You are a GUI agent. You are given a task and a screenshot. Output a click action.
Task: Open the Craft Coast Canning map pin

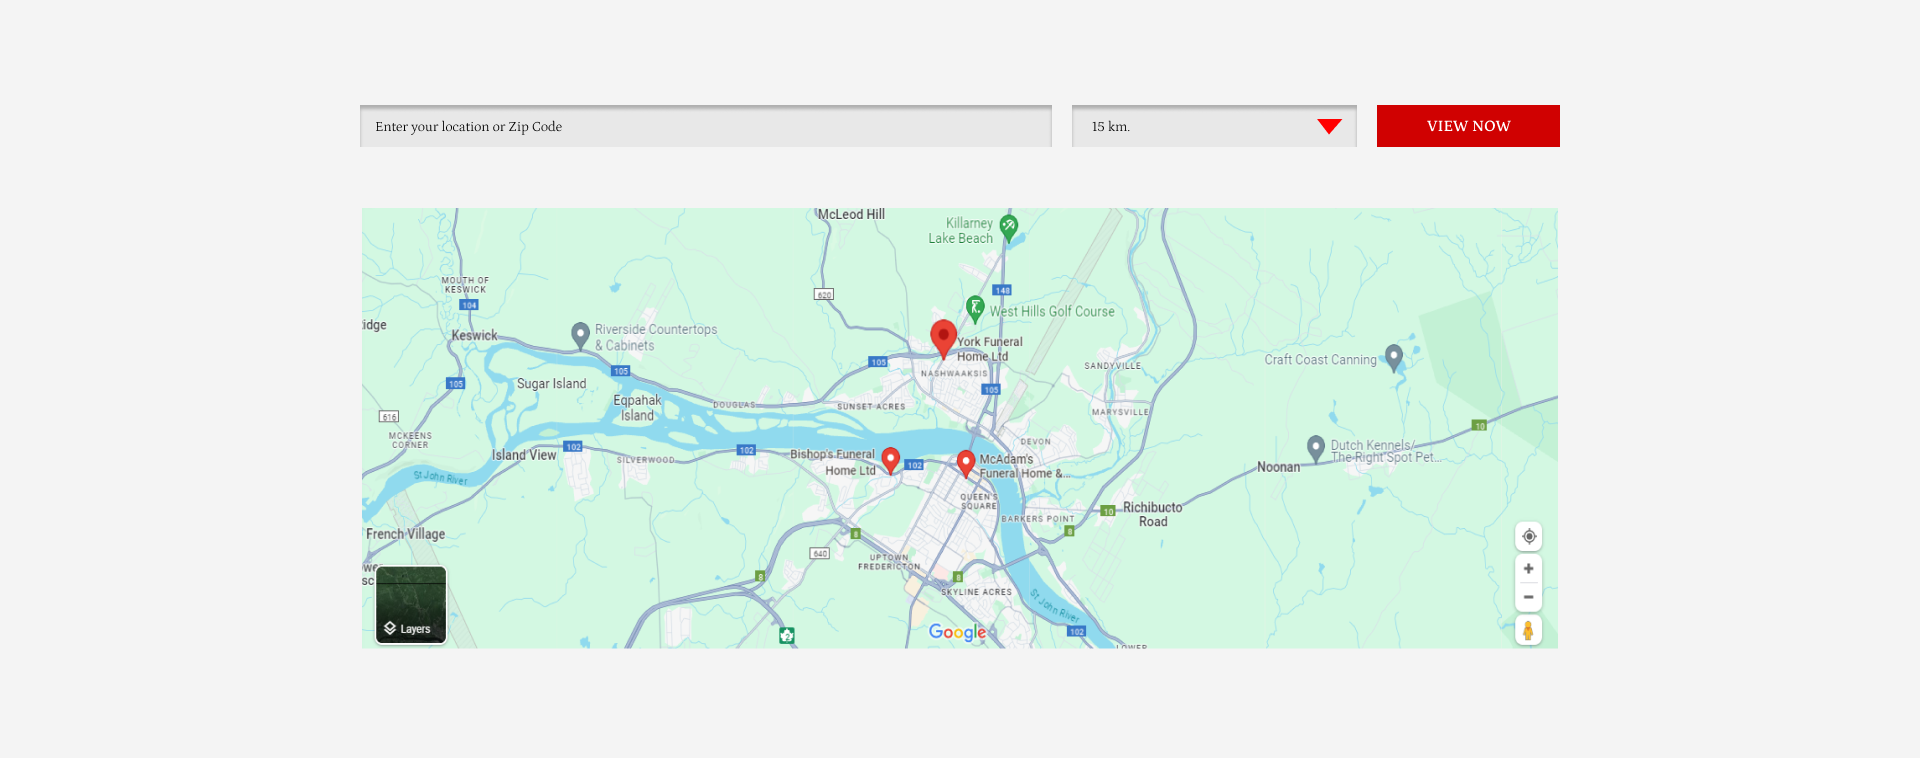pyautogui.click(x=1394, y=357)
